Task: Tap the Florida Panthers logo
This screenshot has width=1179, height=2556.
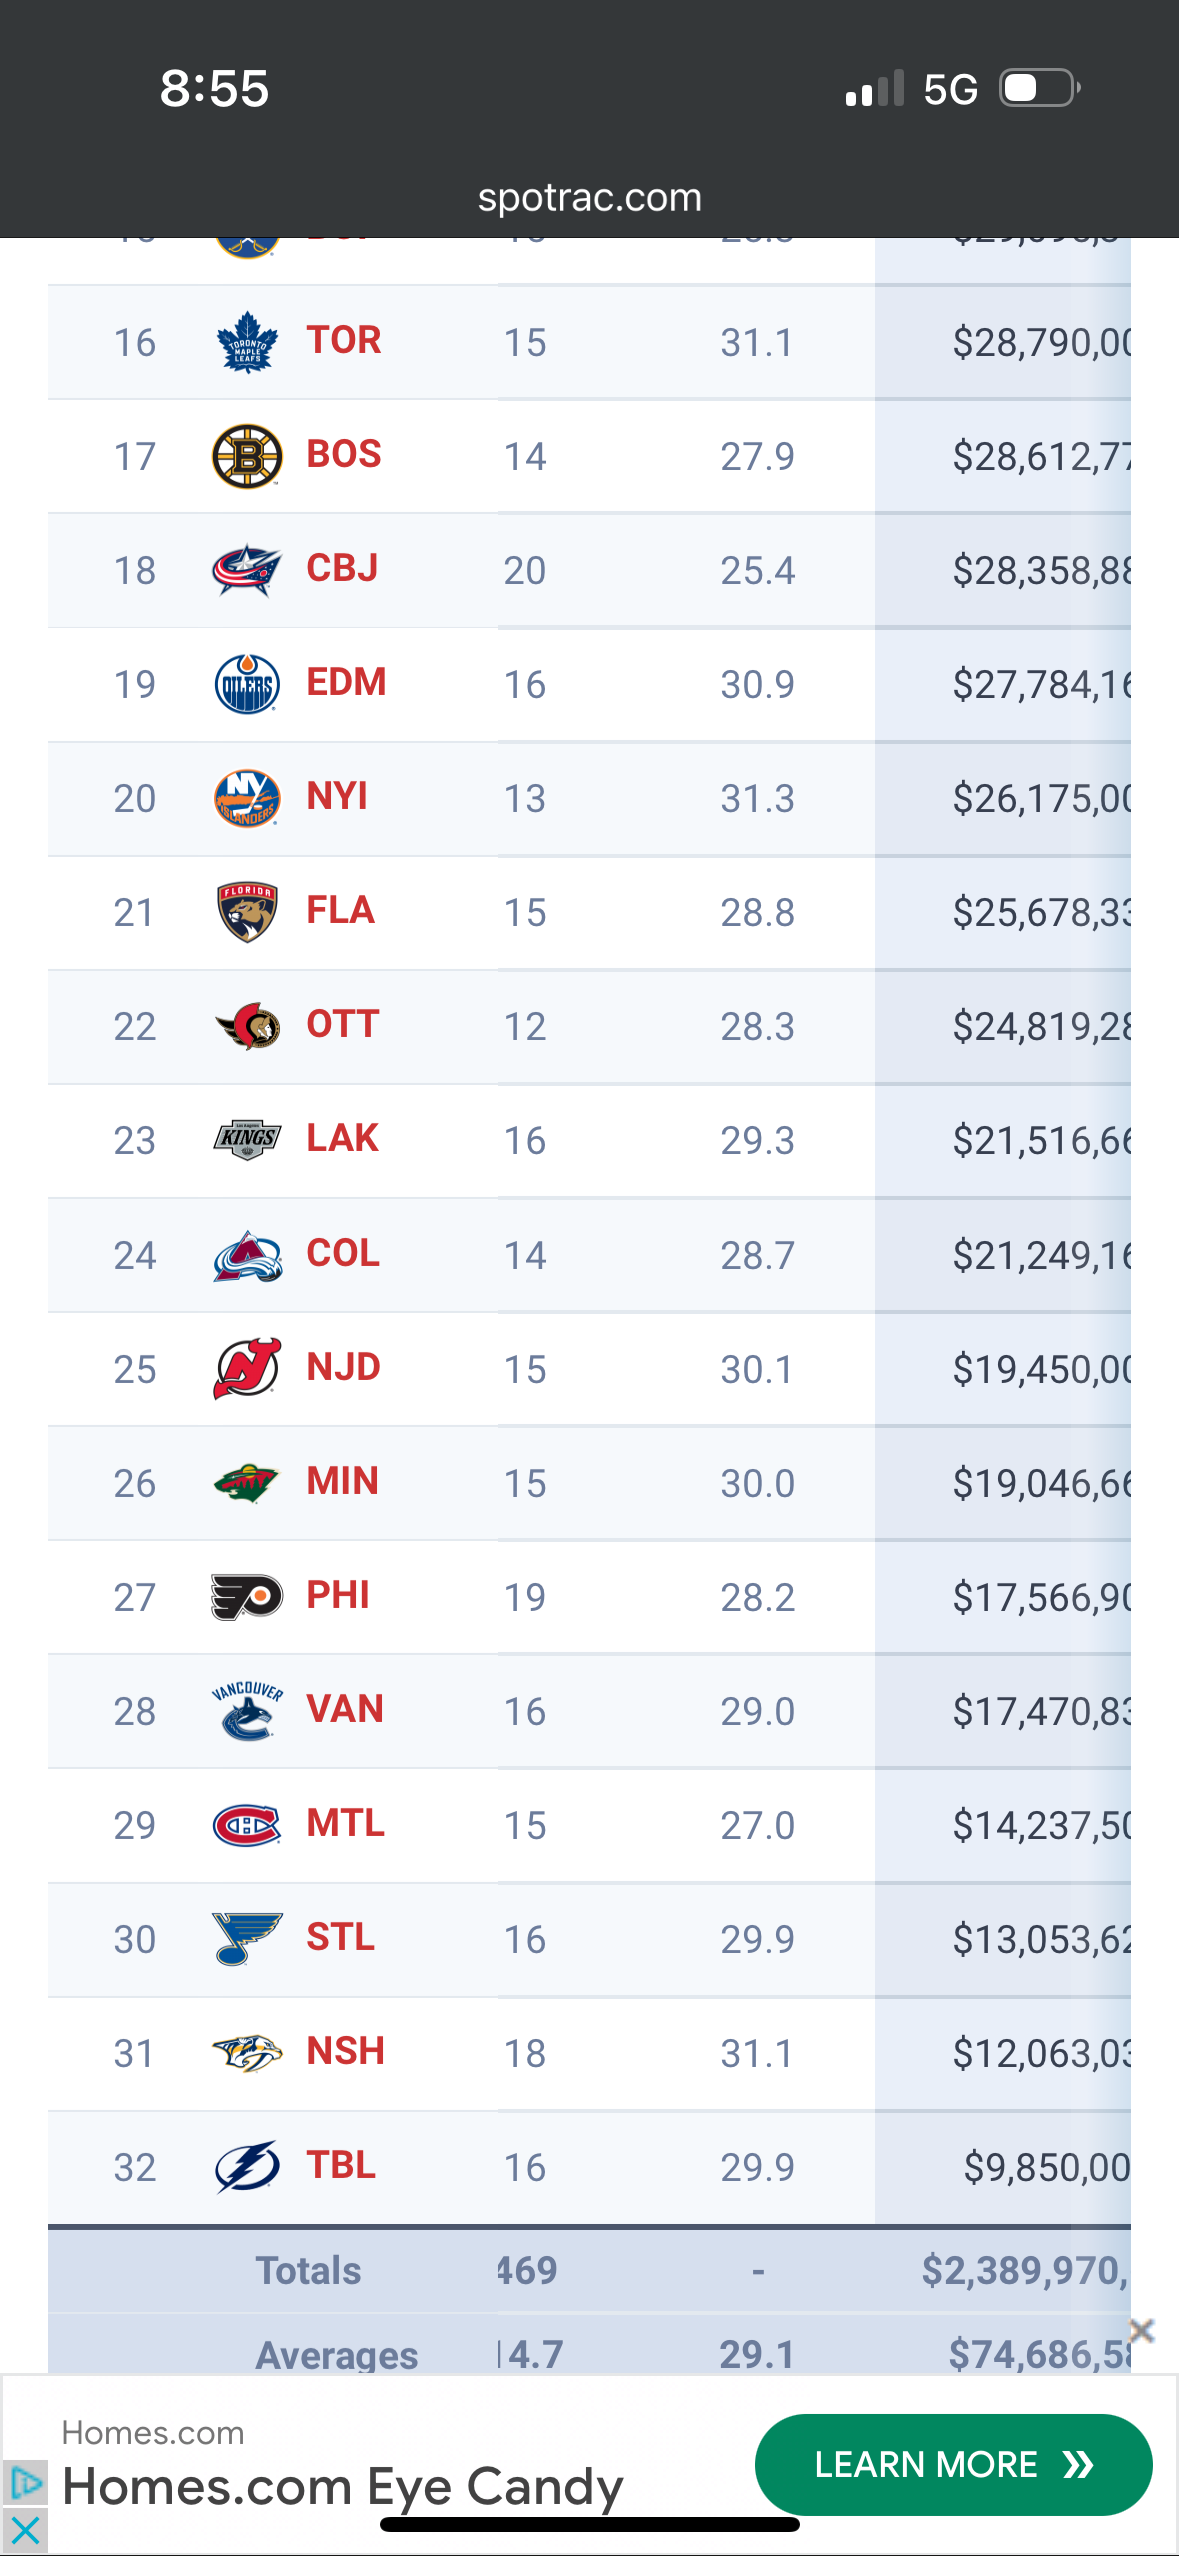Action: click(247, 912)
